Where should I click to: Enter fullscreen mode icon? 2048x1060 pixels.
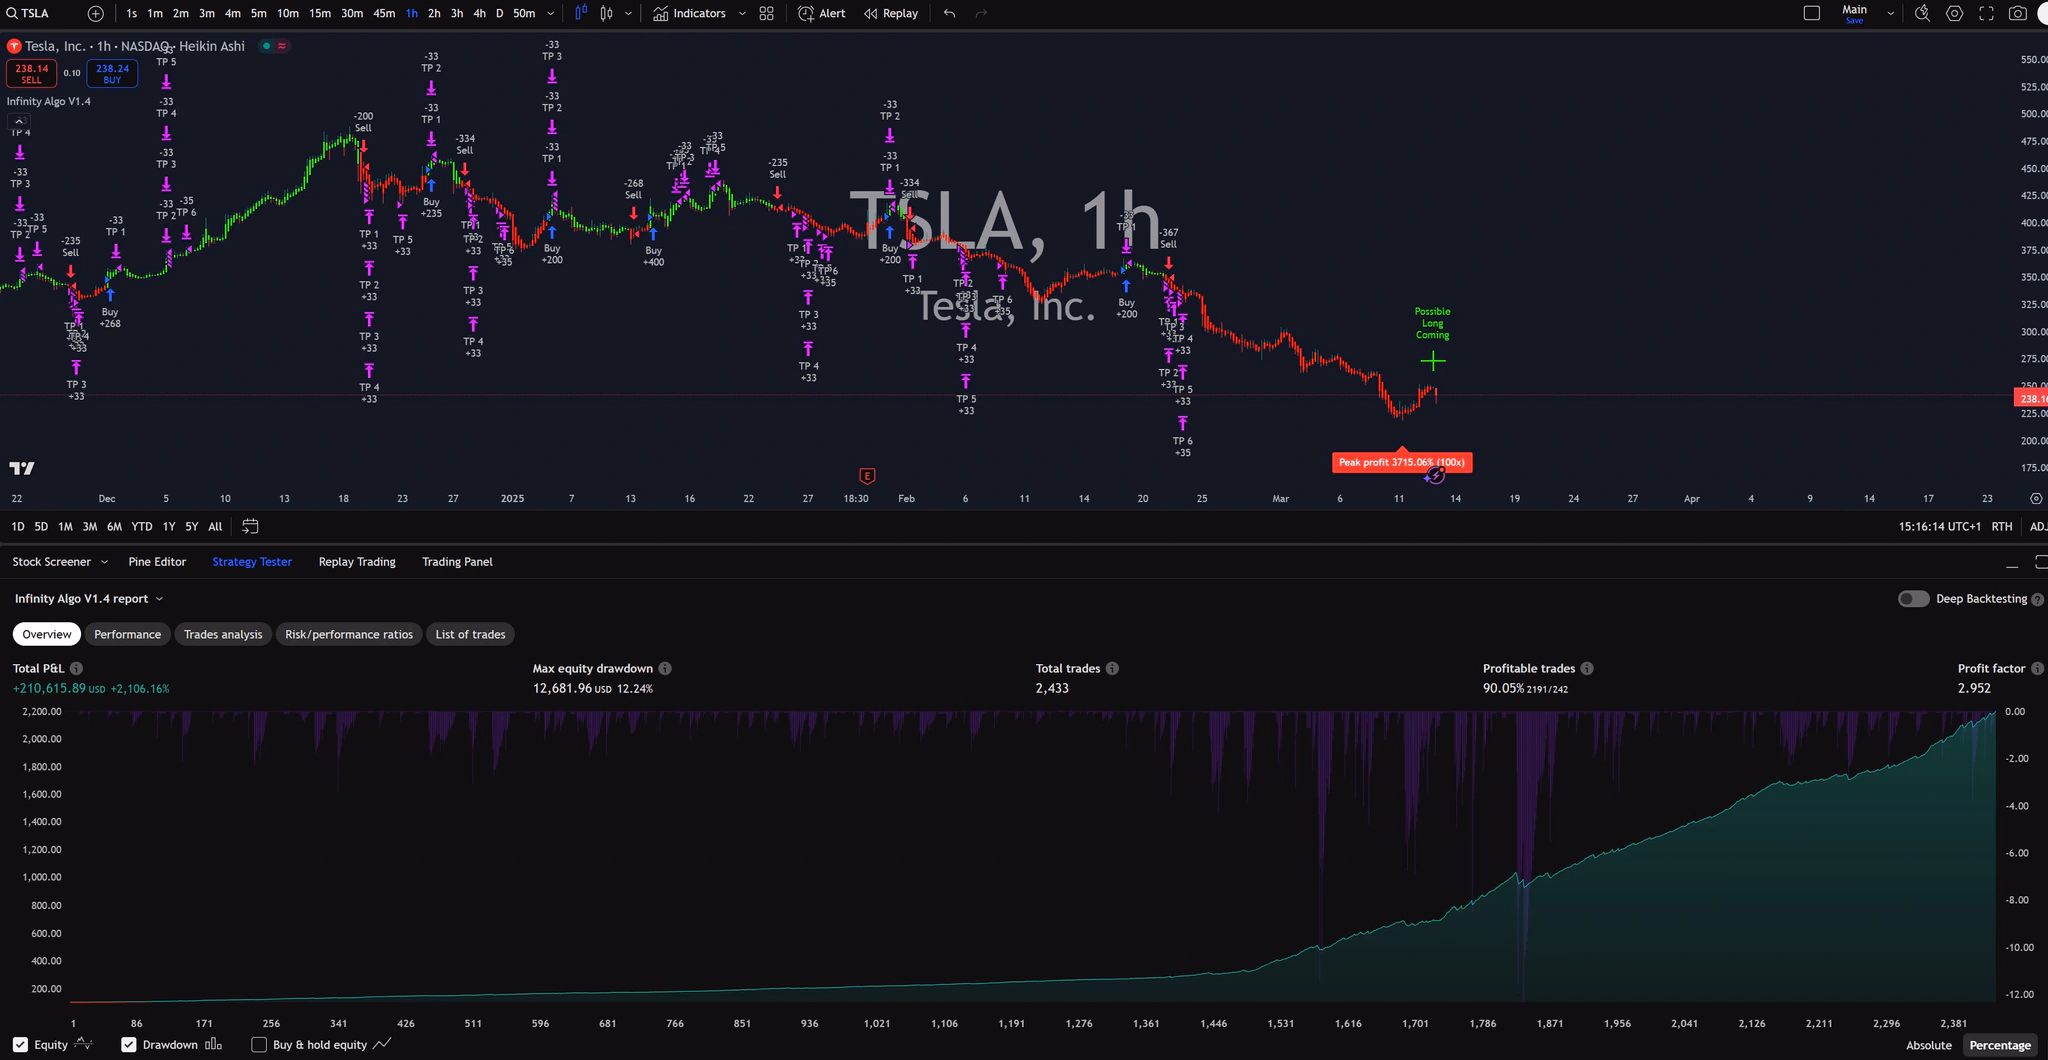[x=1986, y=13]
